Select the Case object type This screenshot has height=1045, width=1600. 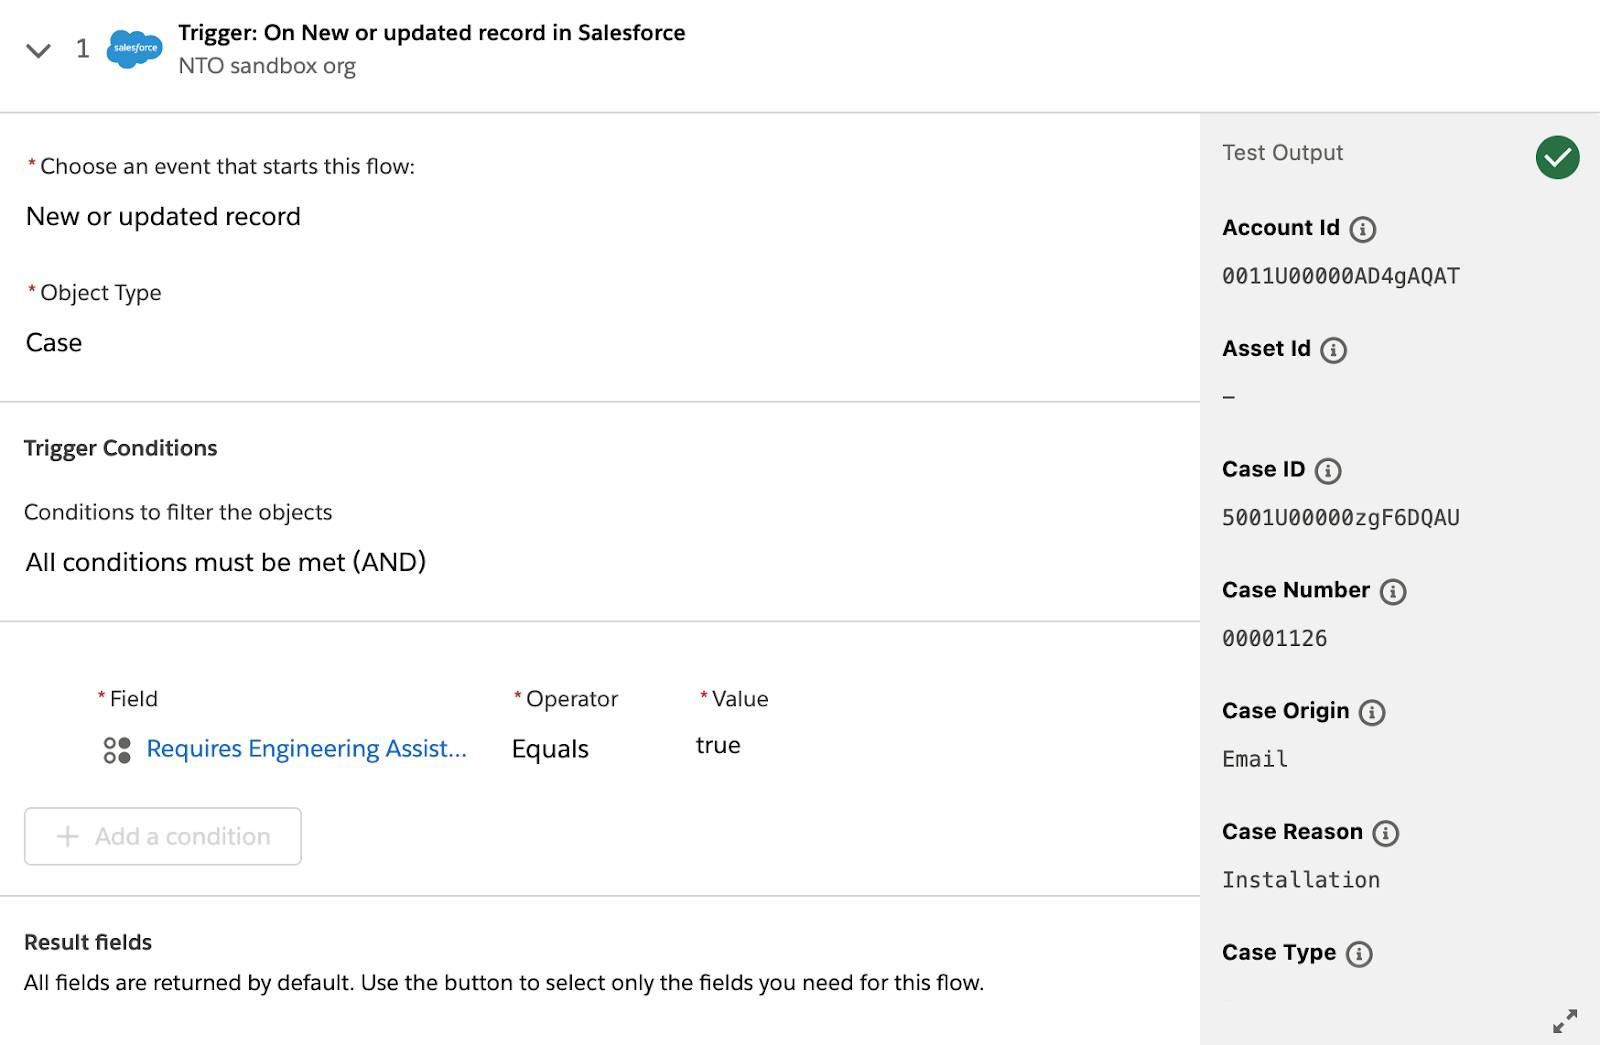point(54,342)
